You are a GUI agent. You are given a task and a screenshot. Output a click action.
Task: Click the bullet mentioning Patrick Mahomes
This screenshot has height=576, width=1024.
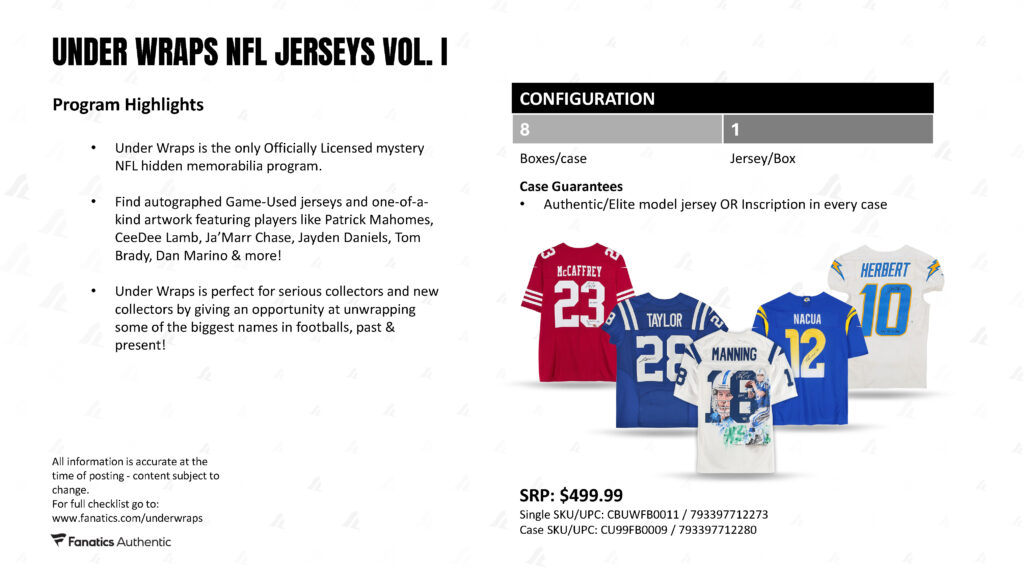pyautogui.click(x=274, y=228)
